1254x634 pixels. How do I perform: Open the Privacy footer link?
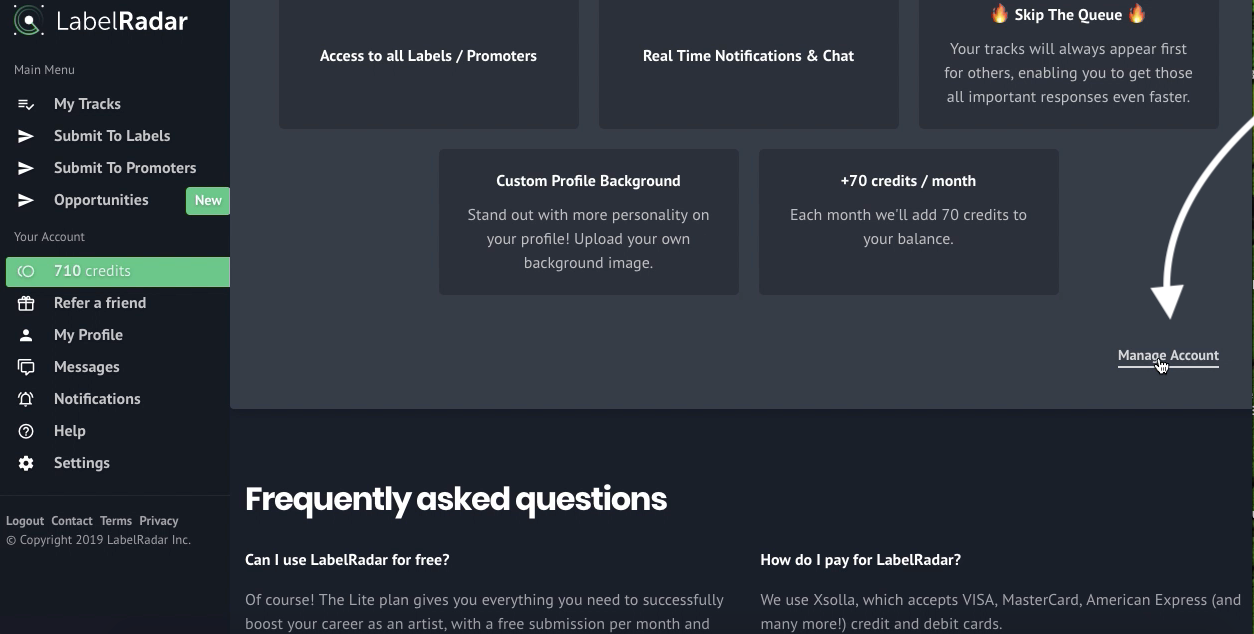point(159,521)
